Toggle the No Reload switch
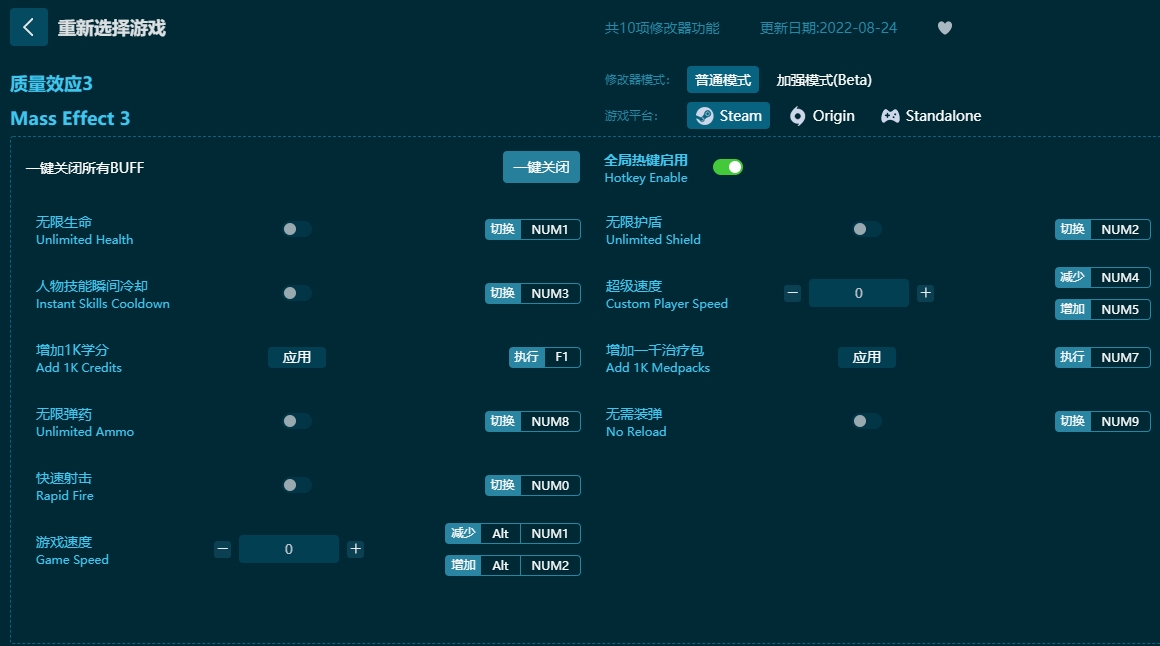Screen dimensions: 1160x646 click(866, 421)
